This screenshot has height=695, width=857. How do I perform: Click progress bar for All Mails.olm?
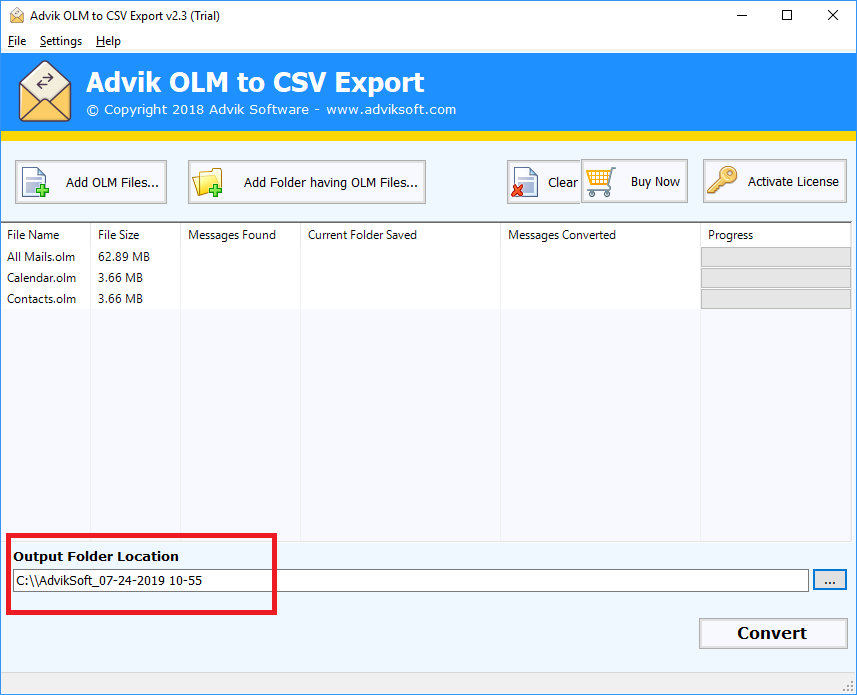tap(776, 257)
